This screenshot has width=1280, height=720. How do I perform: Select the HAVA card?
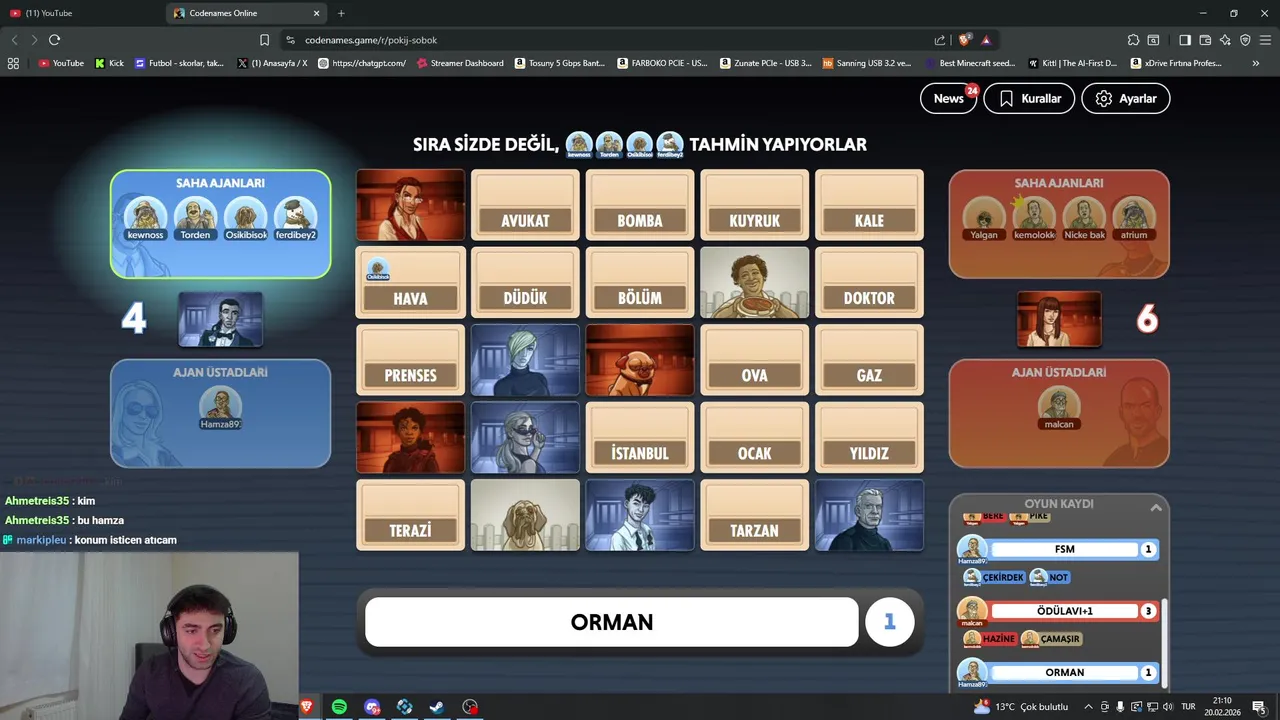click(x=410, y=283)
